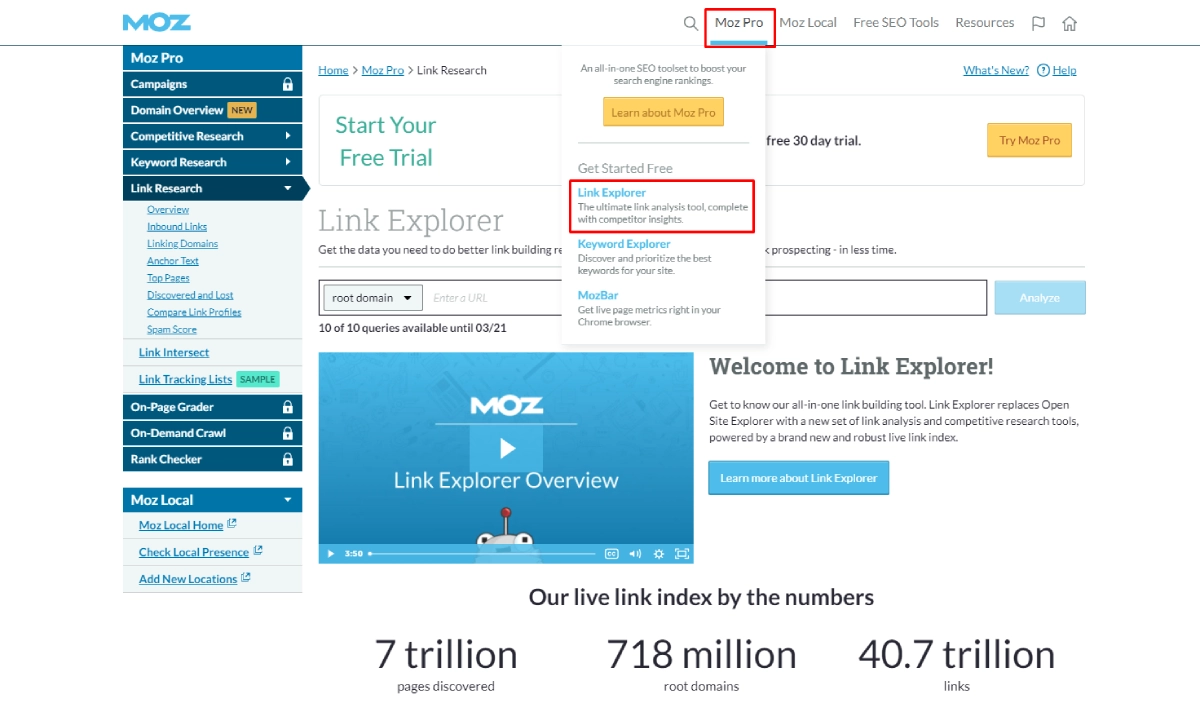The image size is (1200, 712).
Task: Click the flag icon in top navigation
Action: click(x=1038, y=23)
